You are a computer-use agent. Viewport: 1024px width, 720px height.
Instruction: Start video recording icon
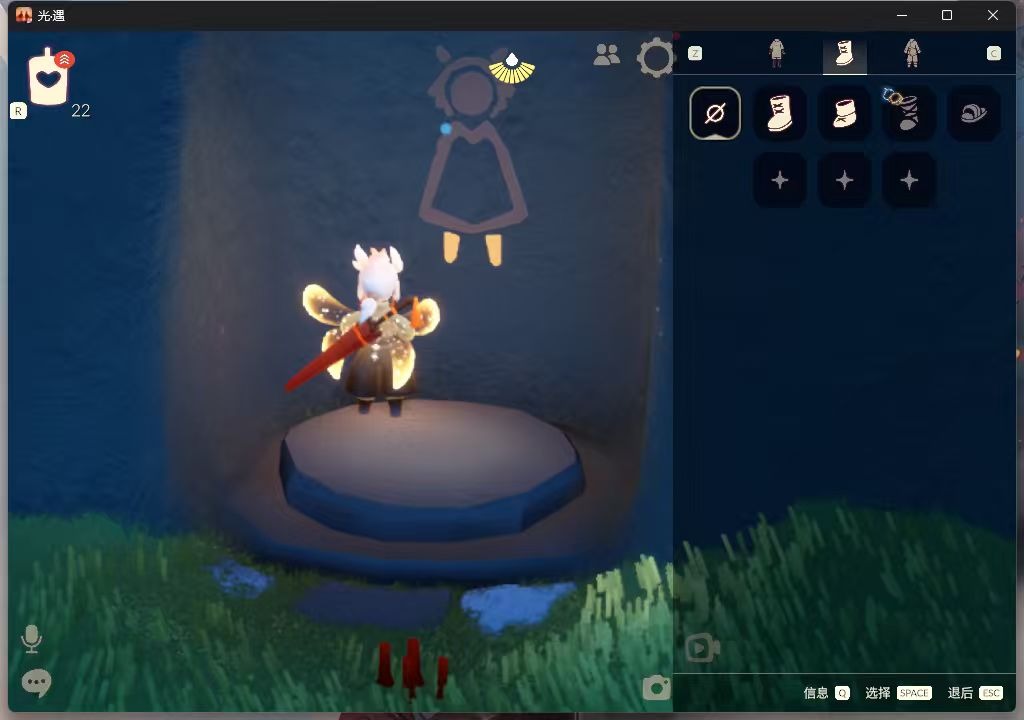[x=702, y=648]
